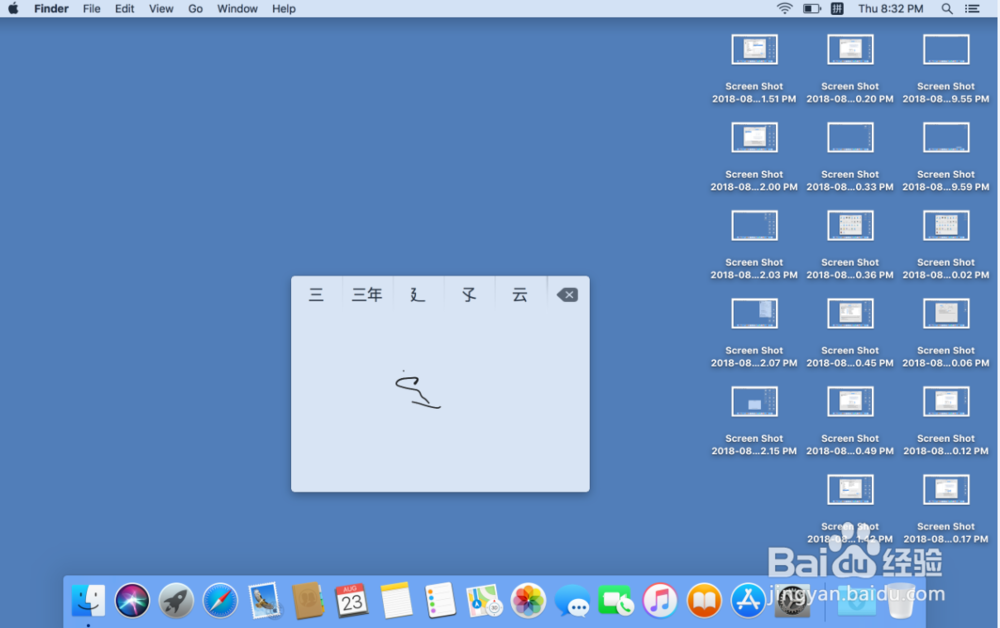1000x628 pixels.
Task: Open the View menu
Action: (x=161, y=8)
